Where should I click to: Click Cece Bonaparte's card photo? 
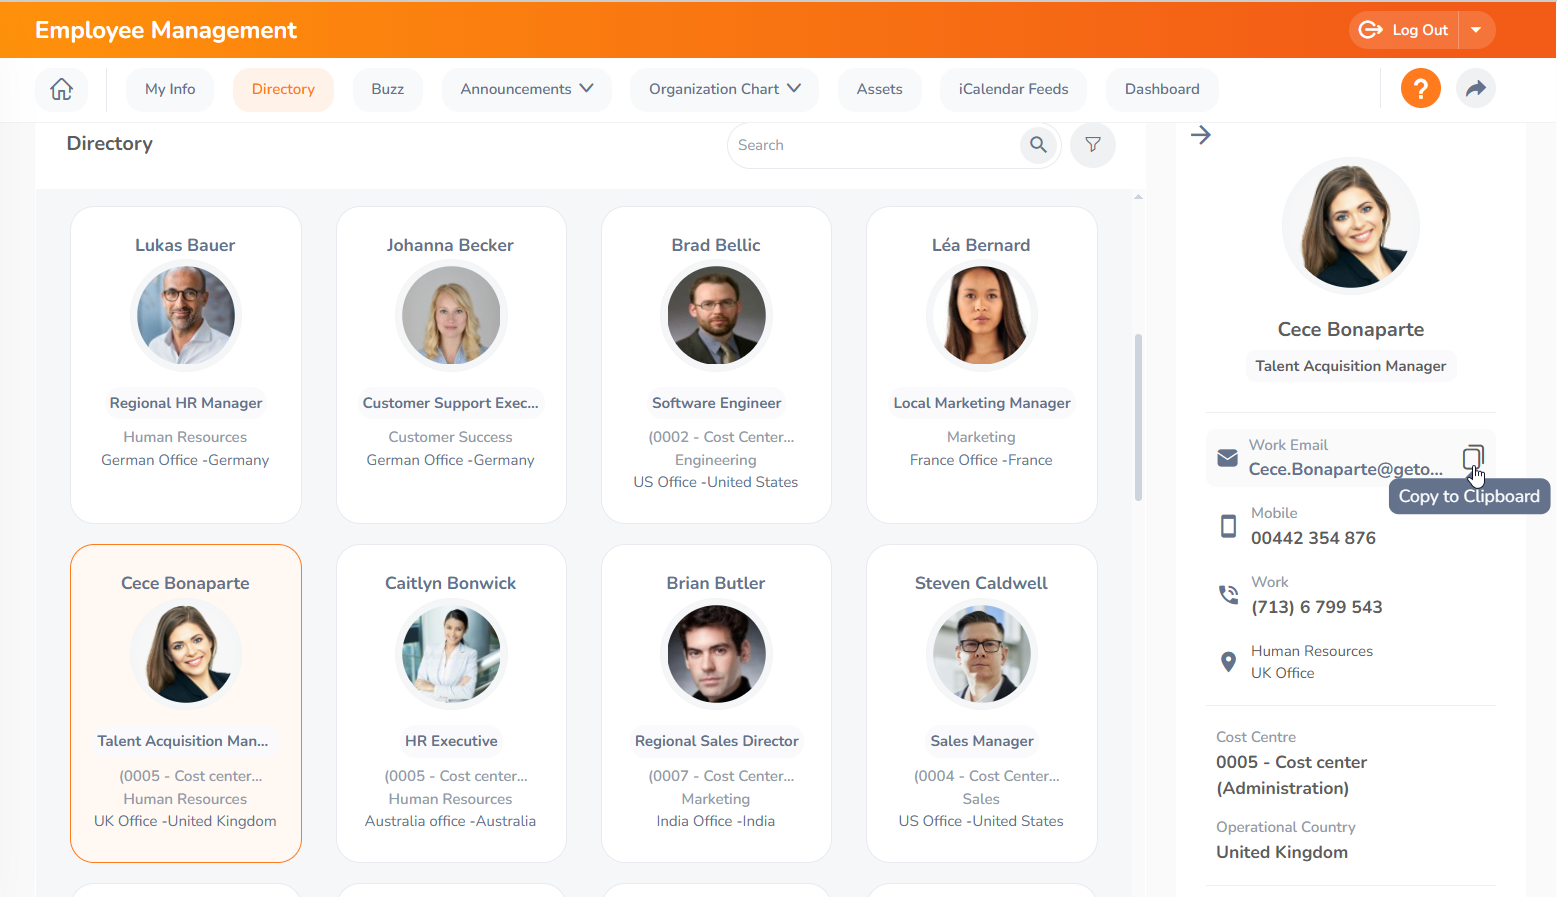point(186,654)
